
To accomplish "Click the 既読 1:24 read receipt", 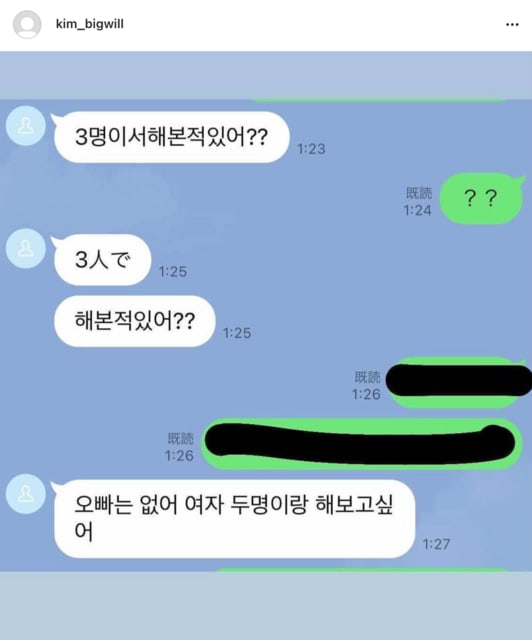I will (418, 202).
